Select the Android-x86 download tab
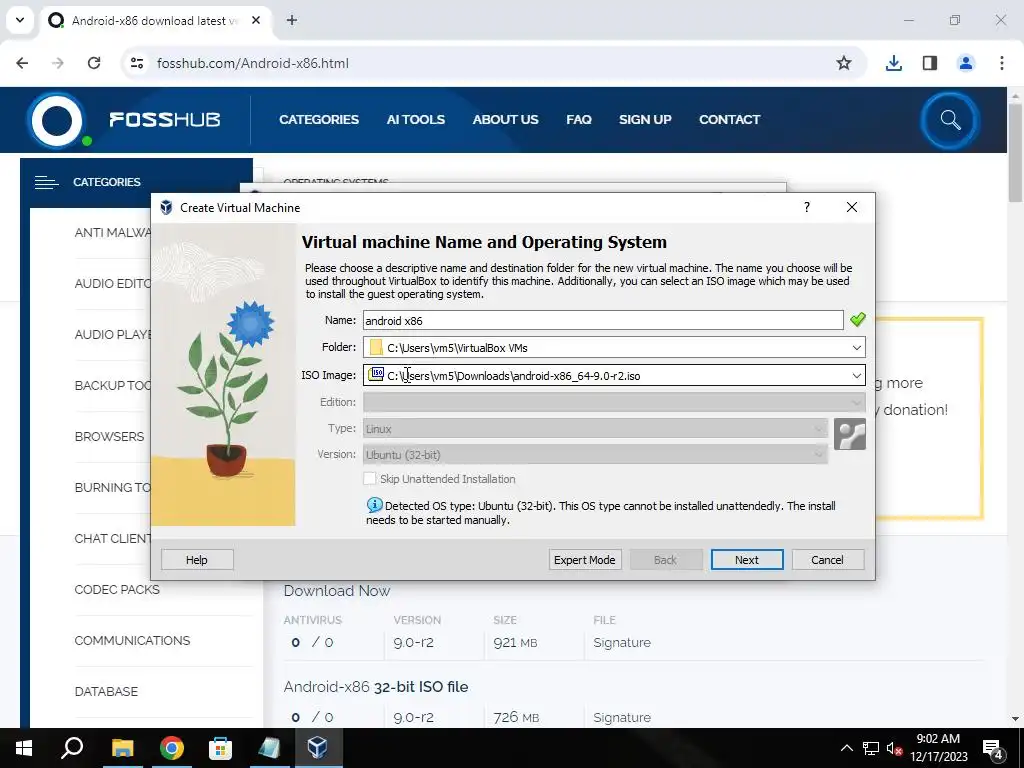 [x=155, y=20]
